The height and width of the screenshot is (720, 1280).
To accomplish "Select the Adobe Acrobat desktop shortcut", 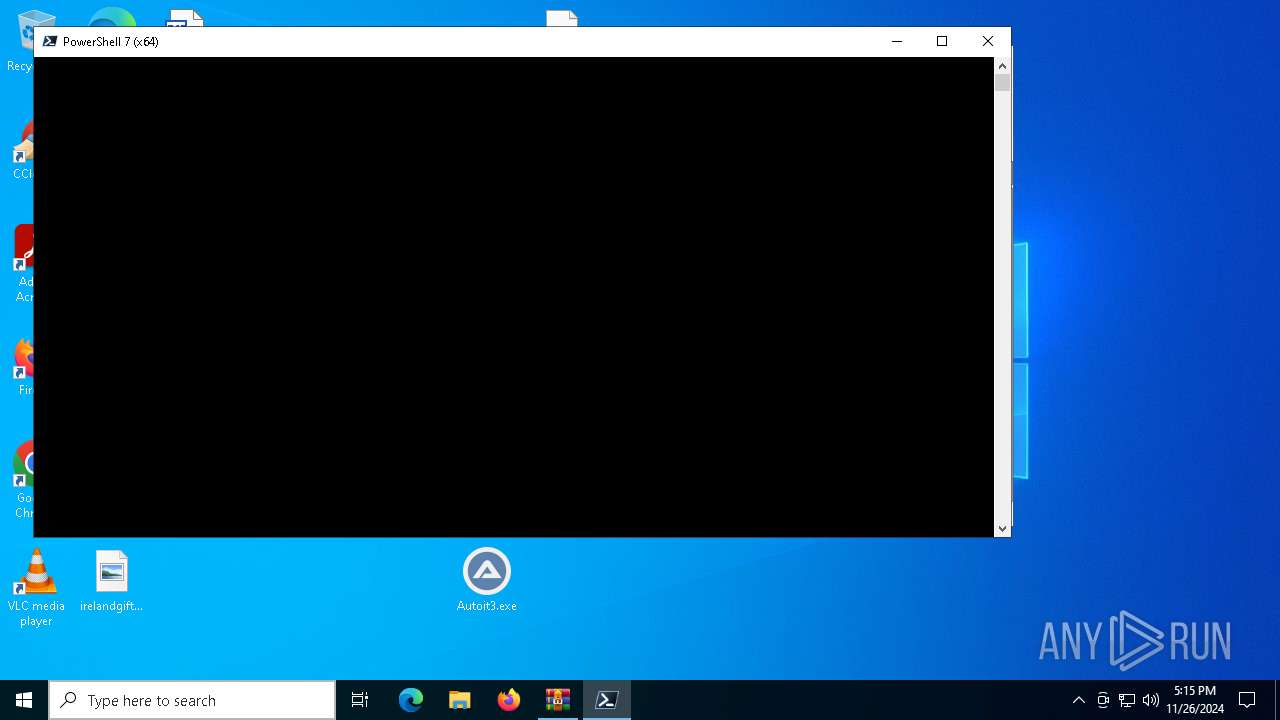I will [x=21, y=264].
